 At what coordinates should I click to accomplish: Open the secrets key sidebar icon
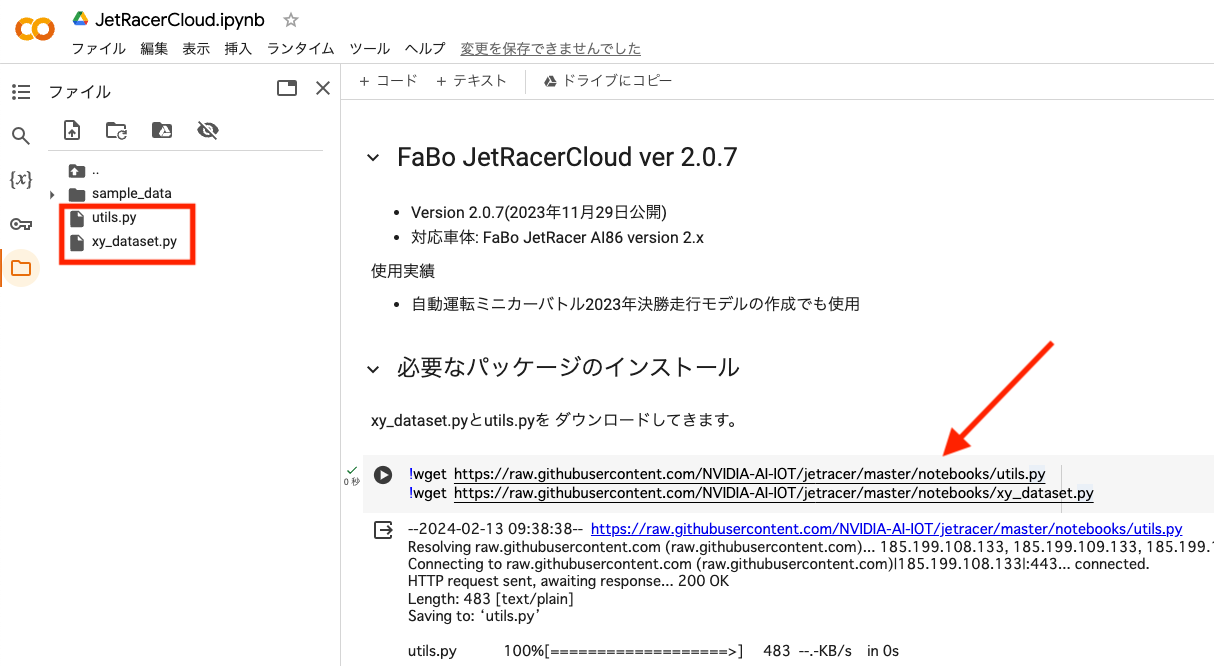[21, 224]
